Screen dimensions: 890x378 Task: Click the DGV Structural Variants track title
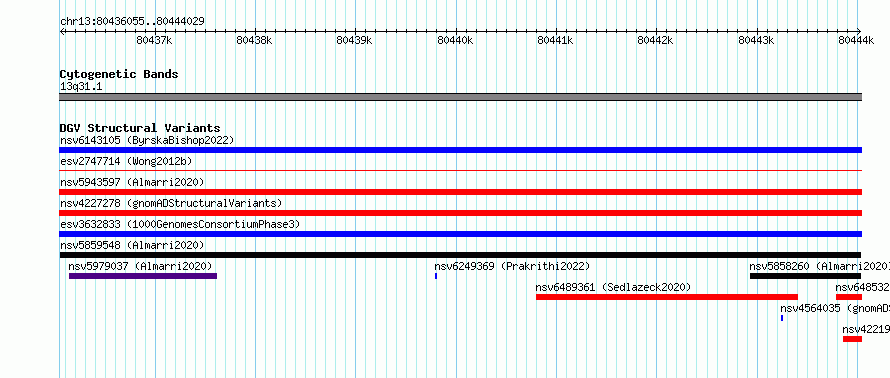coord(140,128)
